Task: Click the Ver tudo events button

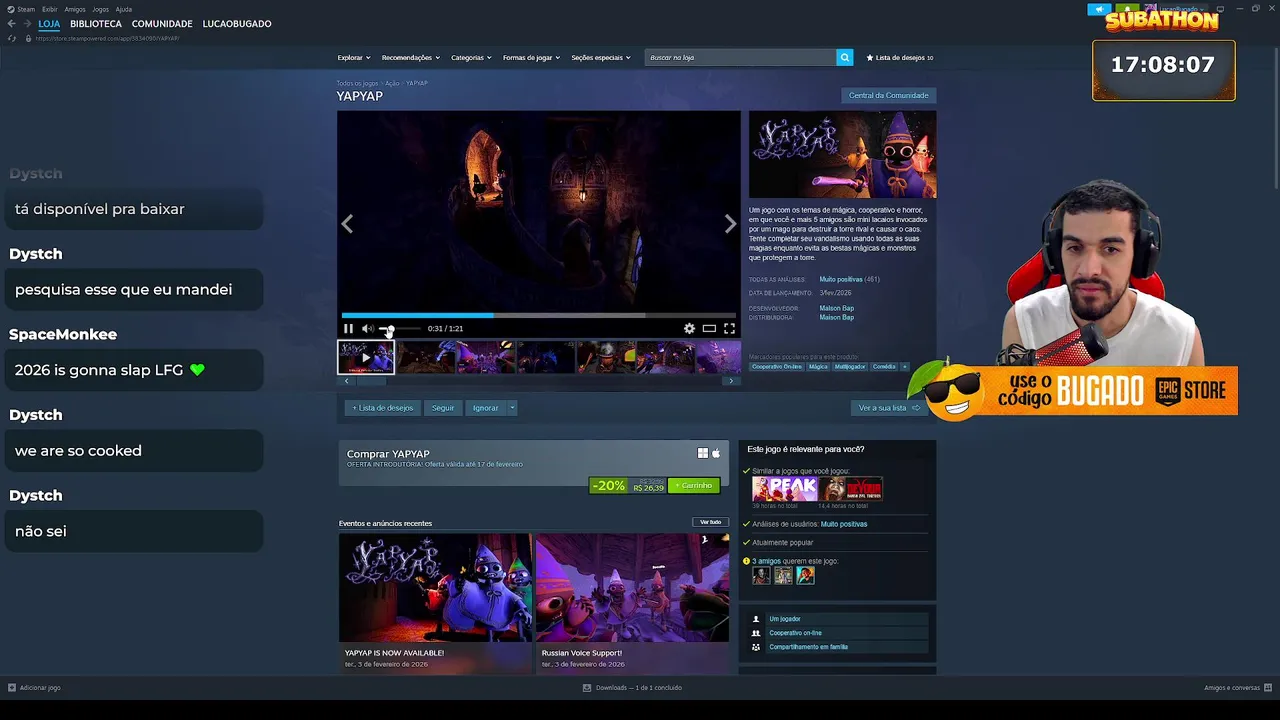Action: 710,522
